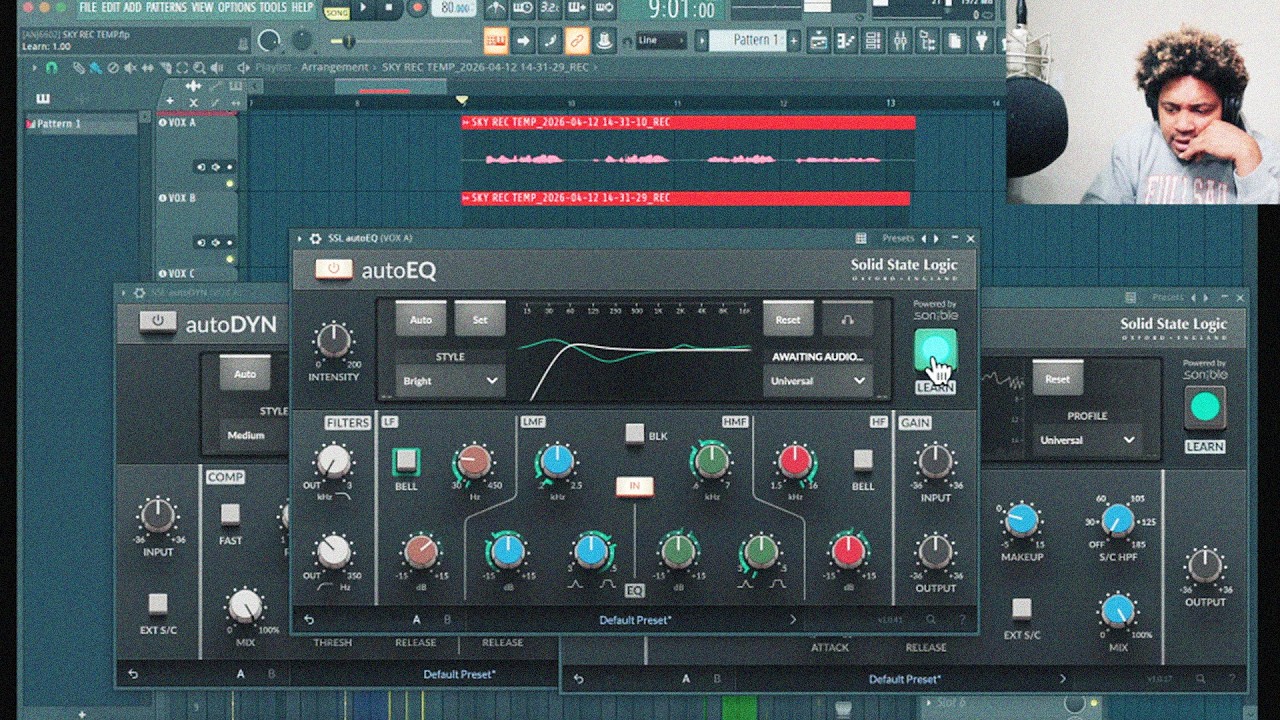
Task: Open the TOOLS menu
Action: tap(273, 8)
